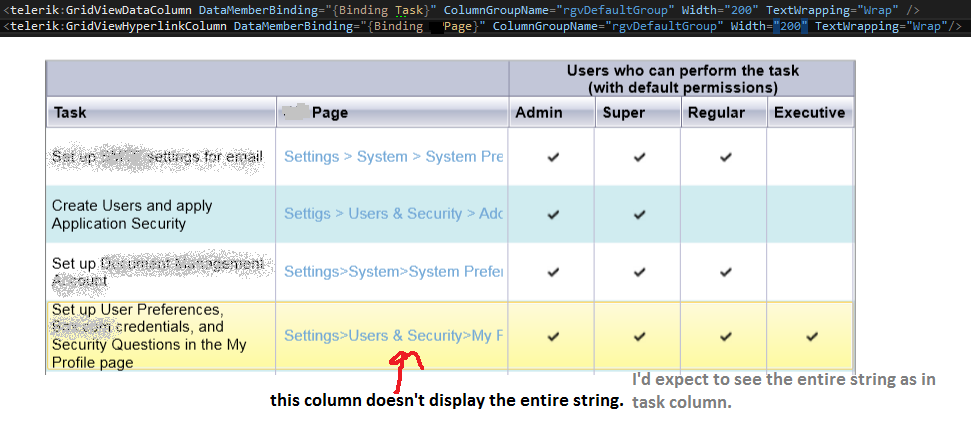Click the Super checkmark for Create Users row

click(x=638, y=214)
